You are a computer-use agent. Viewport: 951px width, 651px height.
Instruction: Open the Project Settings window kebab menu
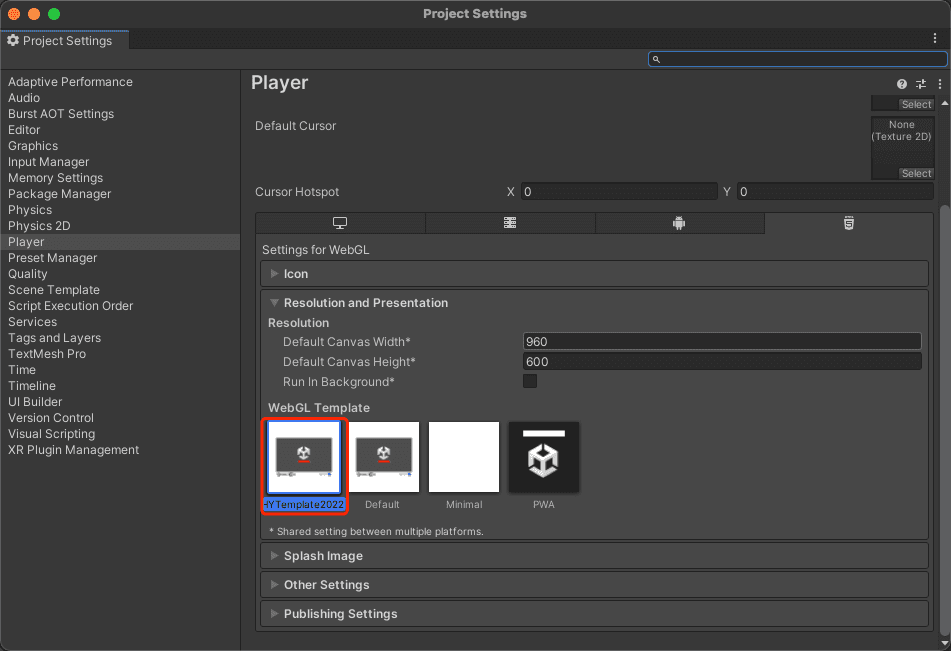click(x=935, y=38)
